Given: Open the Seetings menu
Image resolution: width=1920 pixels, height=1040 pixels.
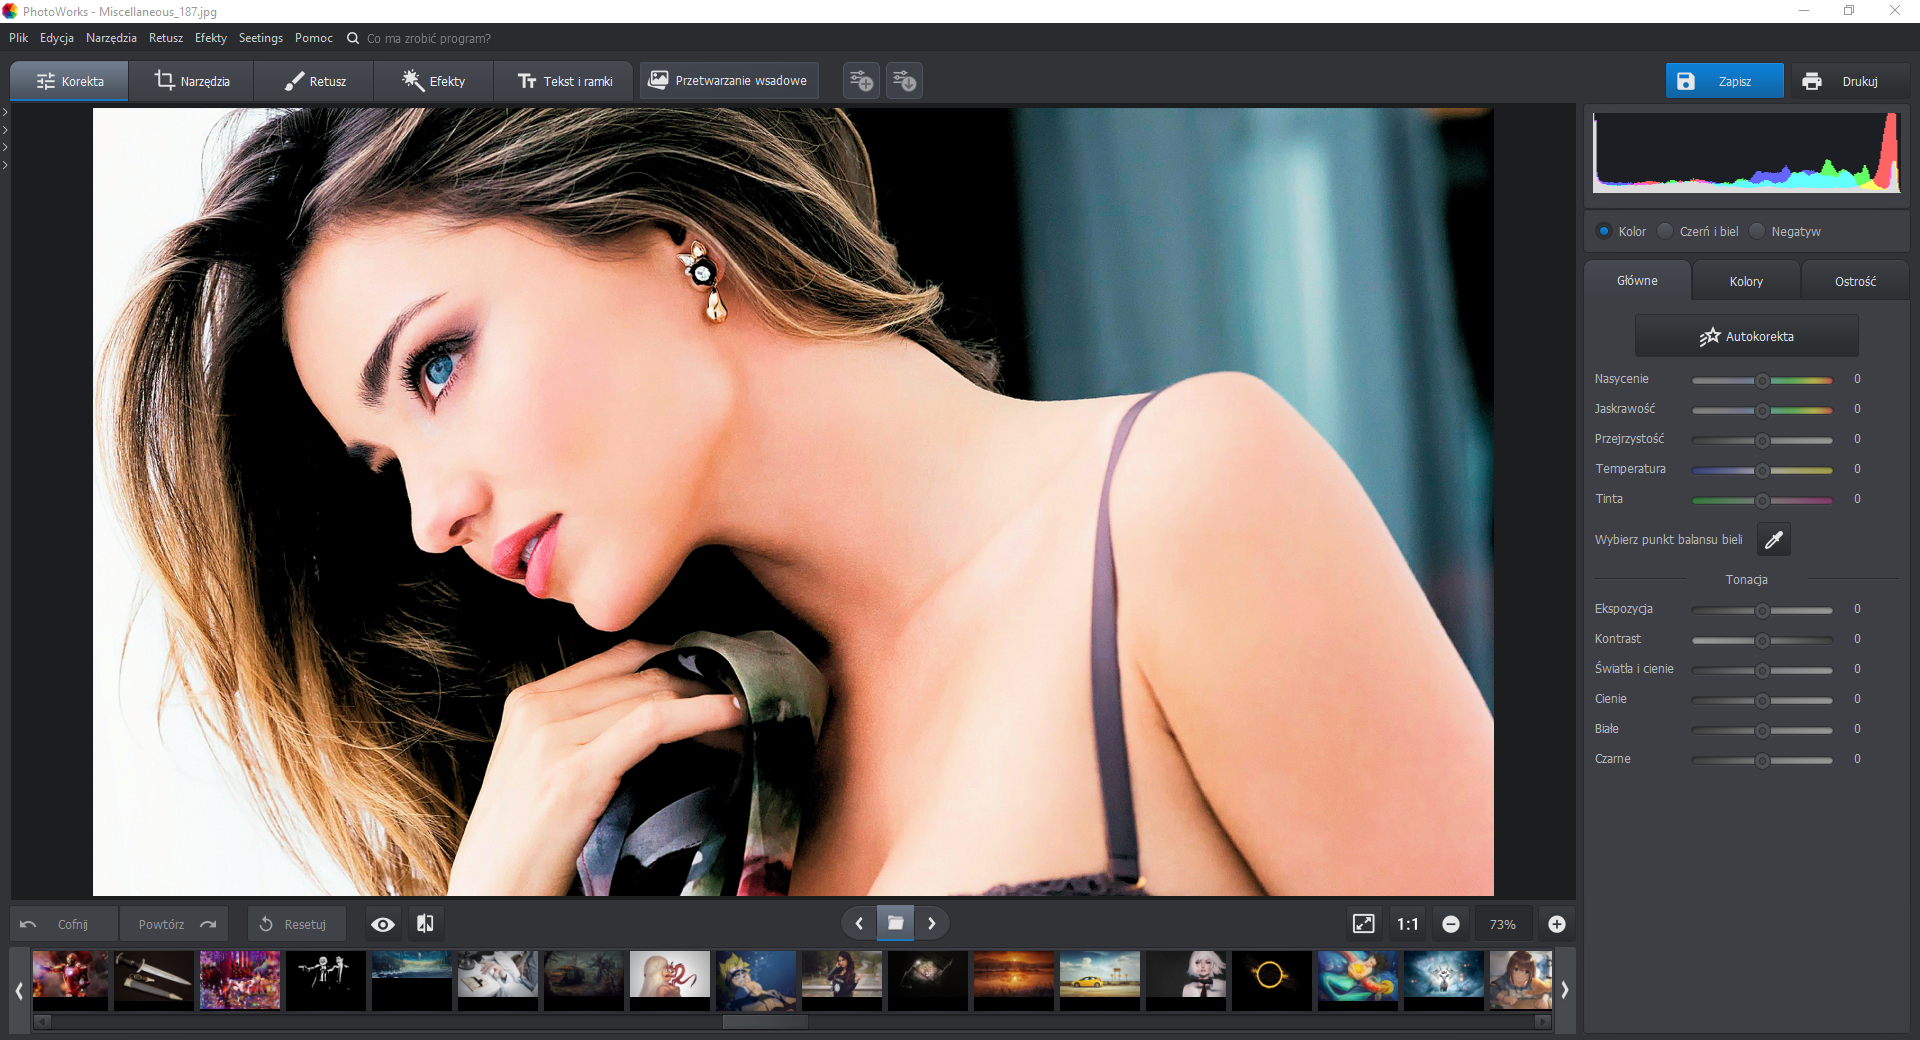Looking at the screenshot, I should [x=261, y=38].
